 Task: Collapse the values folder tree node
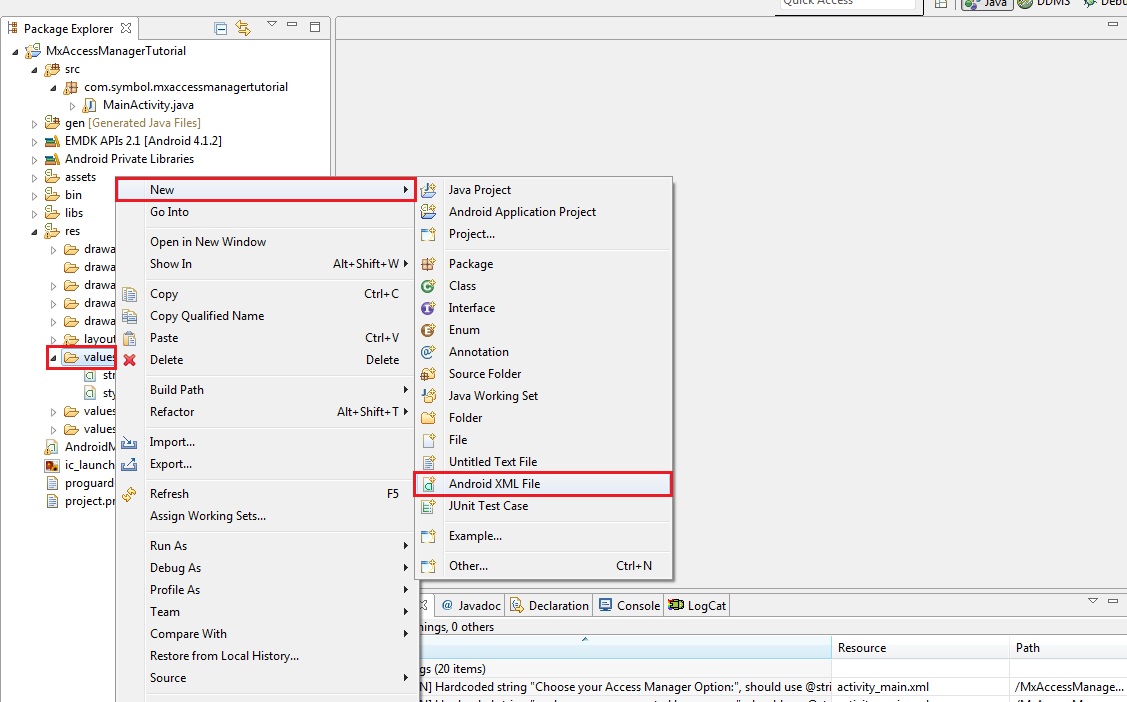[53, 358]
